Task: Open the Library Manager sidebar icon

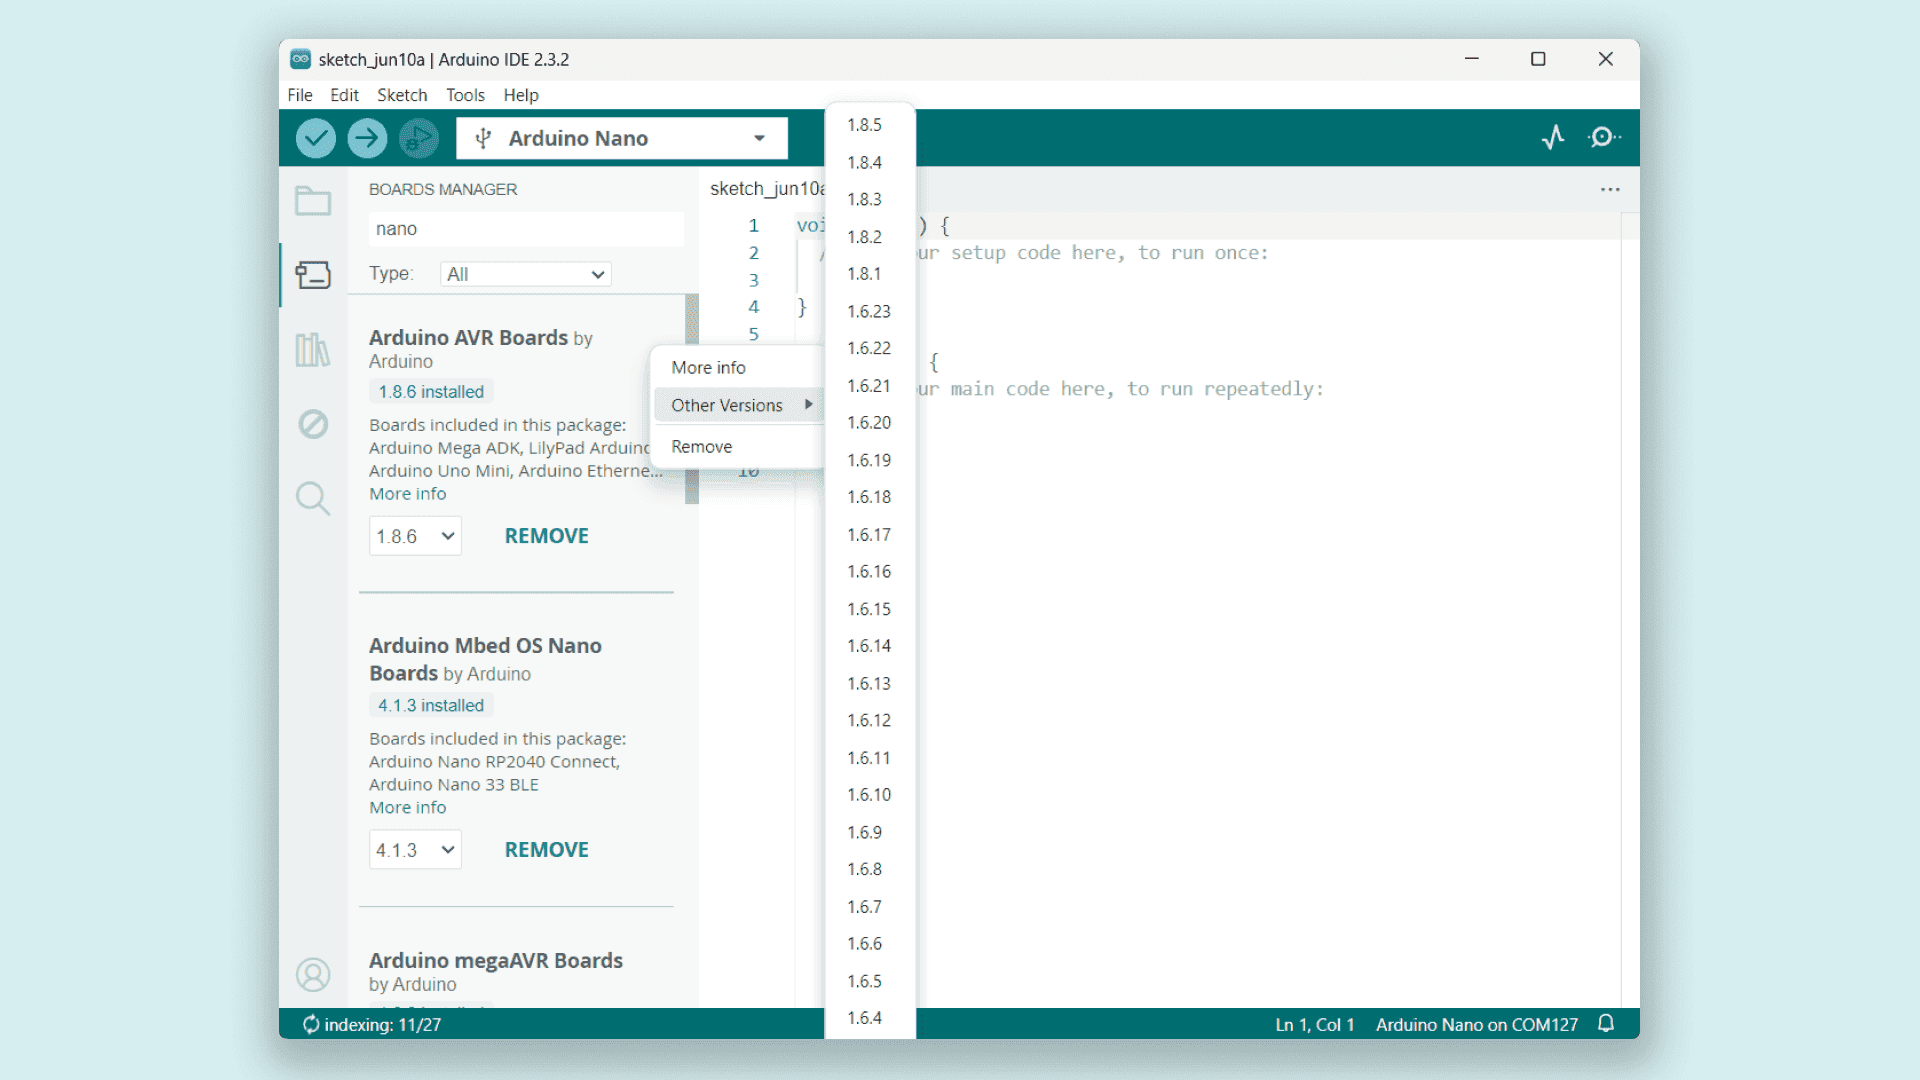Action: coord(313,350)
